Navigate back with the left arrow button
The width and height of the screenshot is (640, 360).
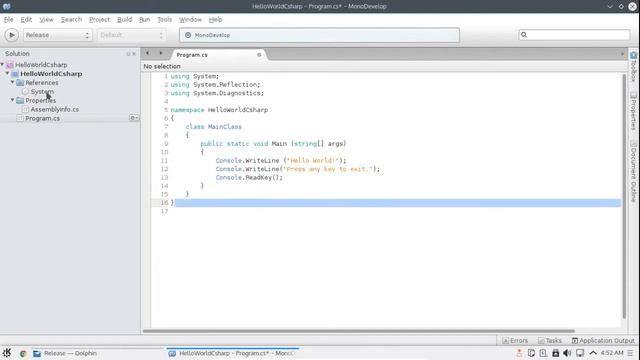pos(147,53)
